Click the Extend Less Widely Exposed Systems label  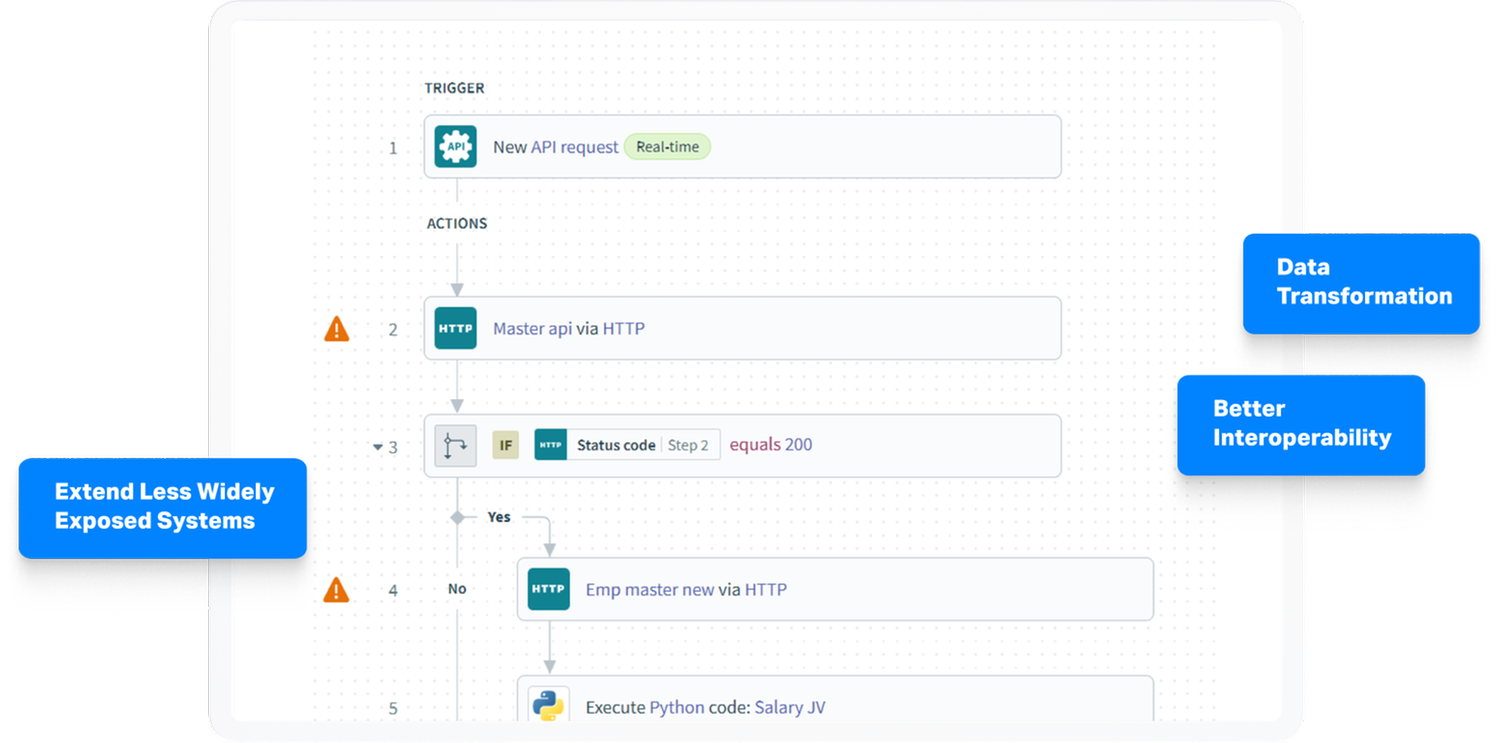coord(163,507)
